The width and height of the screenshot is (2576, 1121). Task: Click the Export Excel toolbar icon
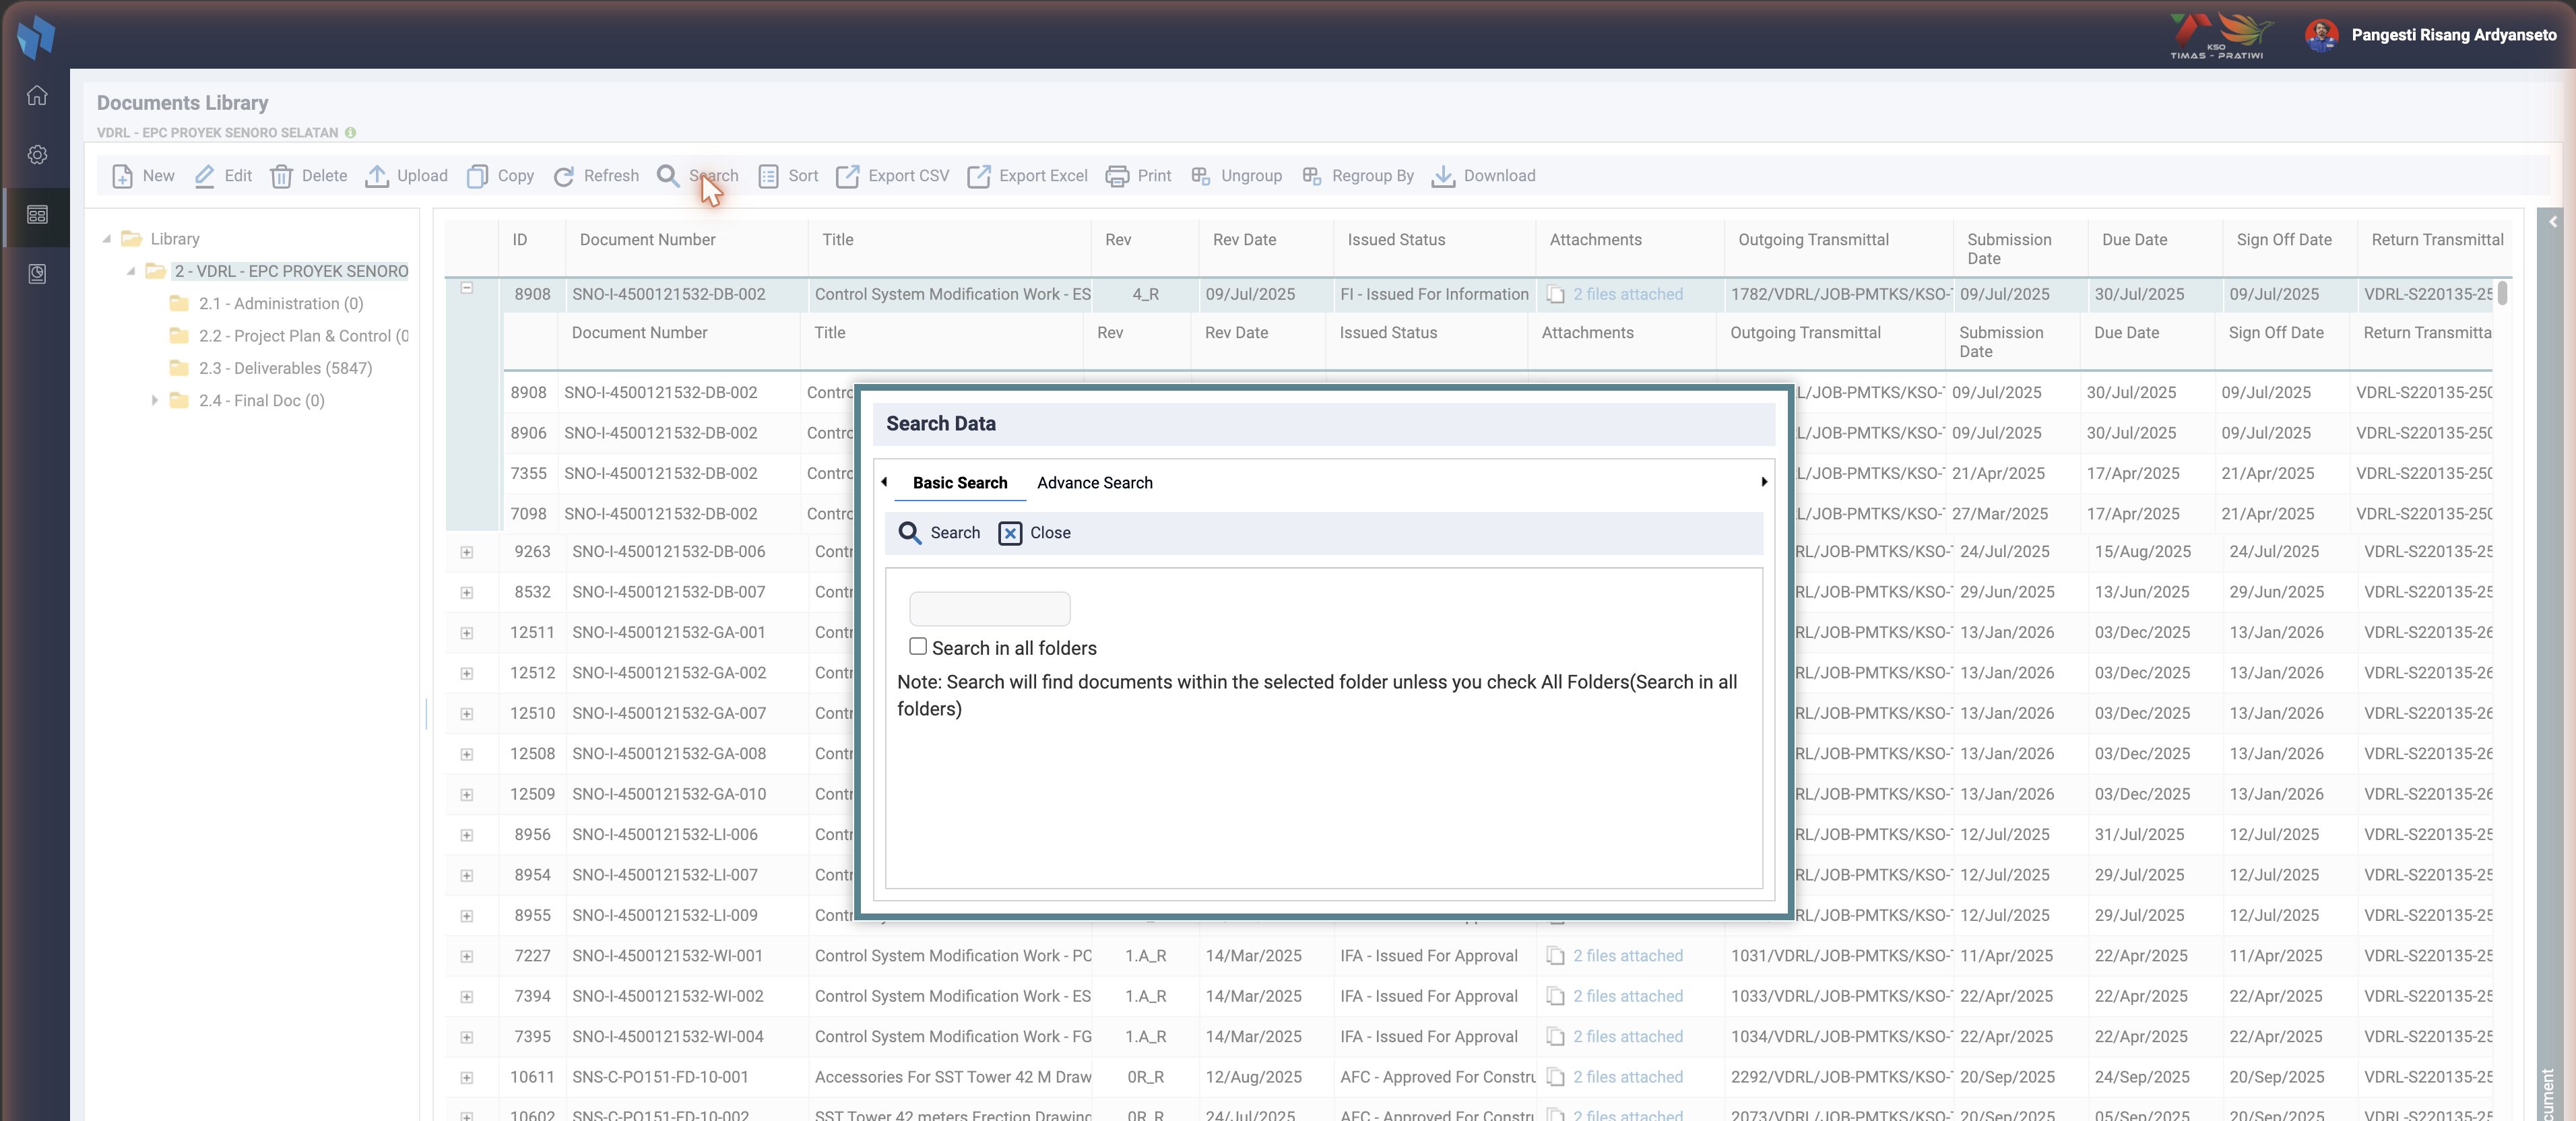click(979, 176)
